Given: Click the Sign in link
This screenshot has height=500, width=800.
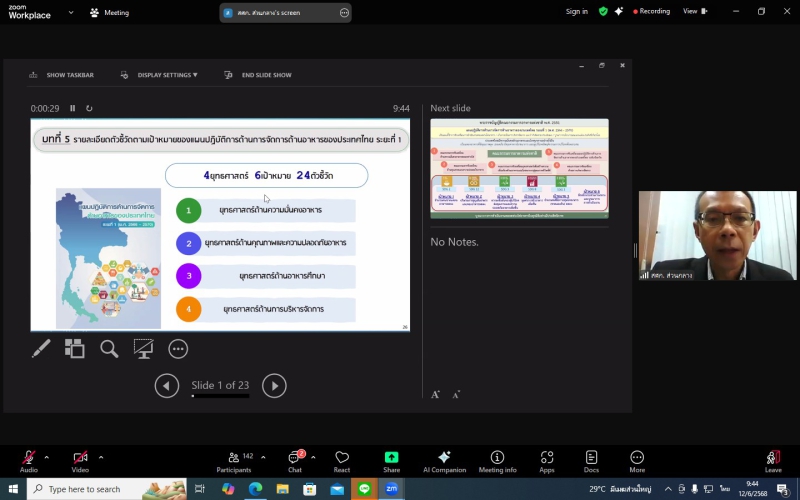Looking at the screenshot, I should (x=577, y=11).
